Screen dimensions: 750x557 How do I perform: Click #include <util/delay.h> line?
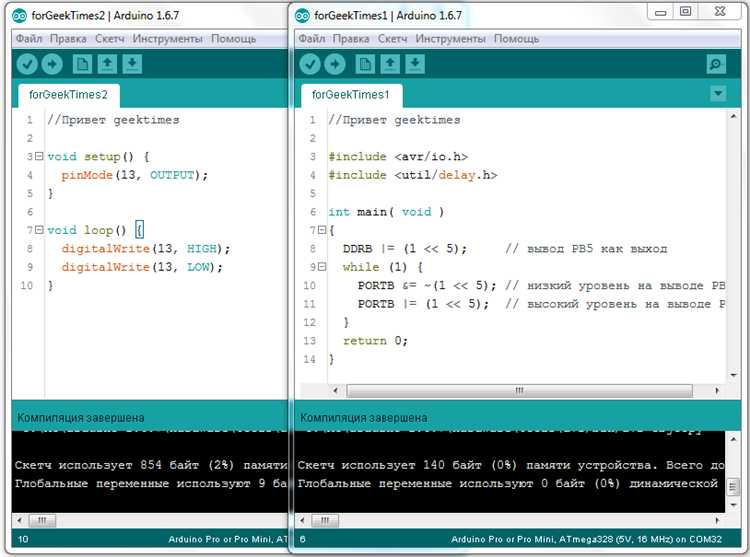[413, 175]
